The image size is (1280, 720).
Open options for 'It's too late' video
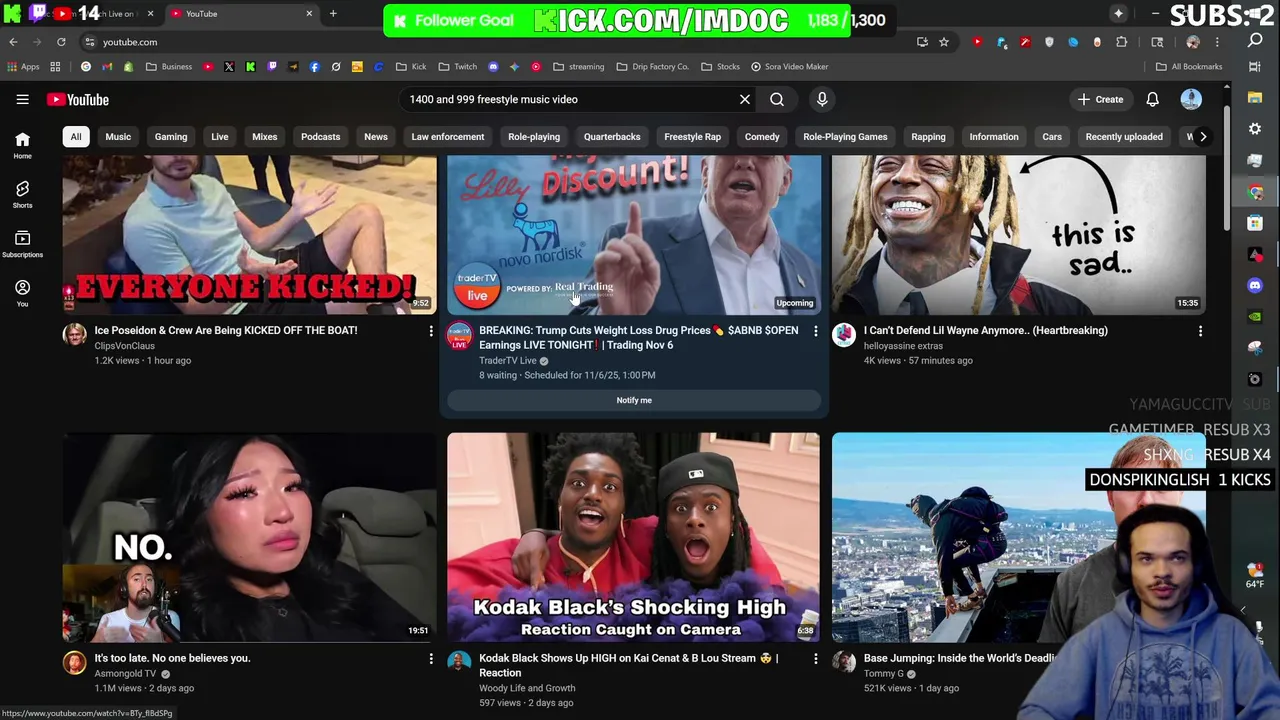(x=431, y=659)
